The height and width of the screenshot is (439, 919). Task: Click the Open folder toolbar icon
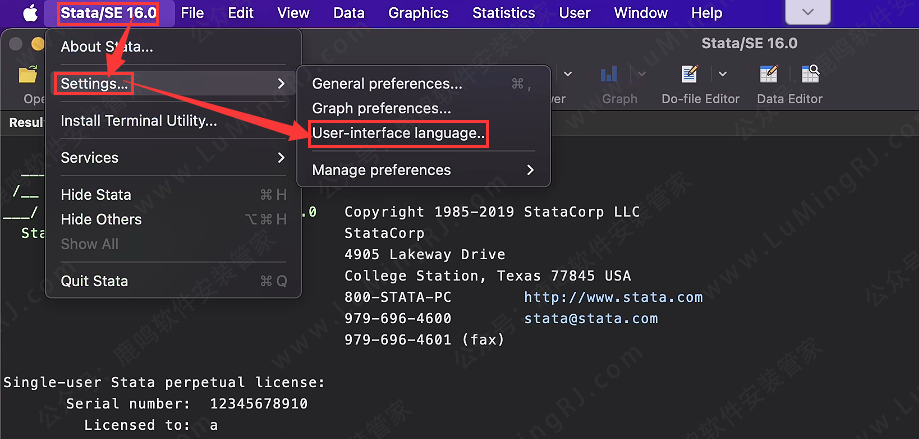28,76
